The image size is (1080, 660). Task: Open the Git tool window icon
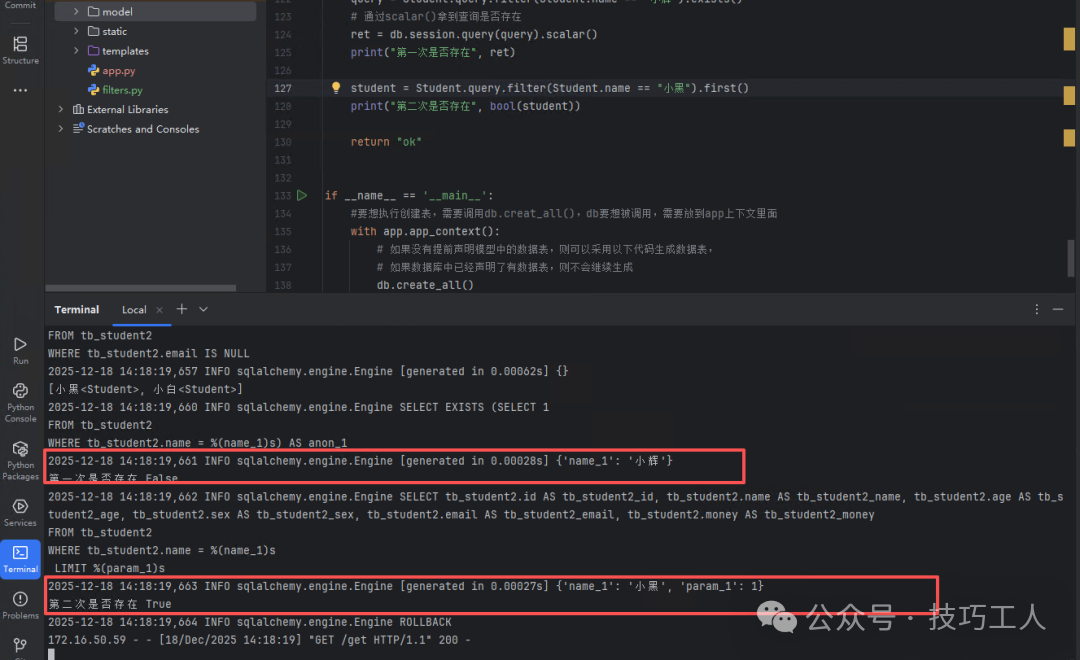20,646
